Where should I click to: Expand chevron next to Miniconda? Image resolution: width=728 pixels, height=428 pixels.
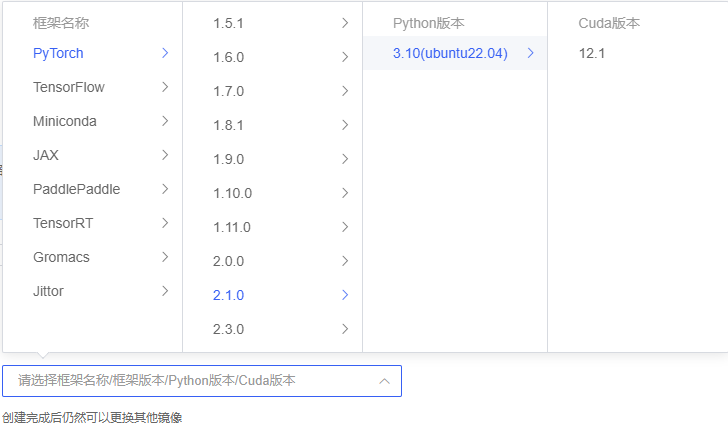point(165,121)
